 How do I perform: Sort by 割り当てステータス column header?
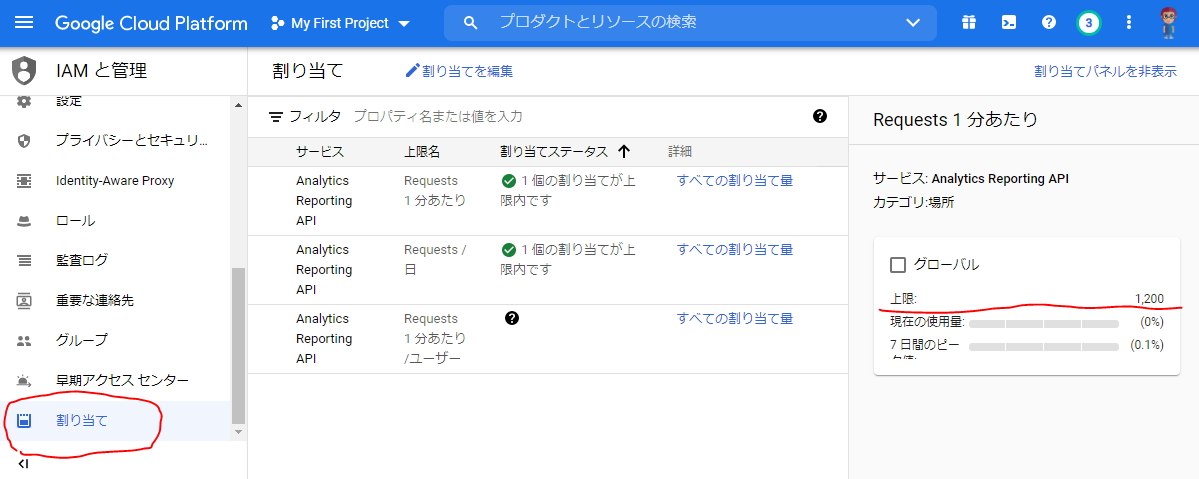click(x=554, y=152)
